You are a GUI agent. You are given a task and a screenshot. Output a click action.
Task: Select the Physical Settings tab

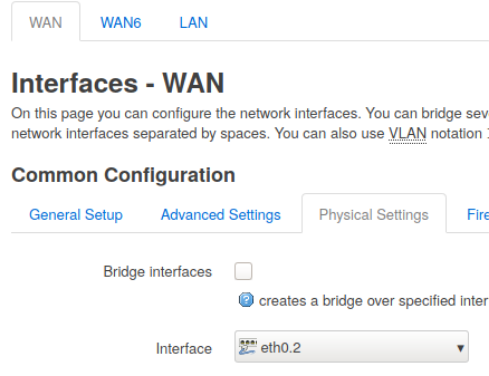pyautogui.click(x=374, y=214)
